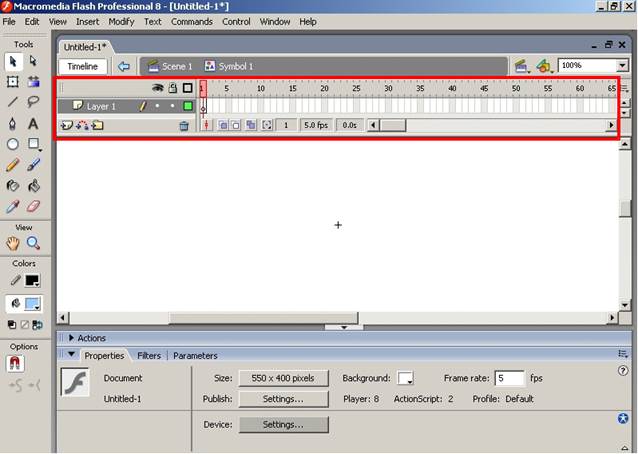Click the Insert Layer icon
Viewport: 638px width, 454px height.
pos(66,125)
